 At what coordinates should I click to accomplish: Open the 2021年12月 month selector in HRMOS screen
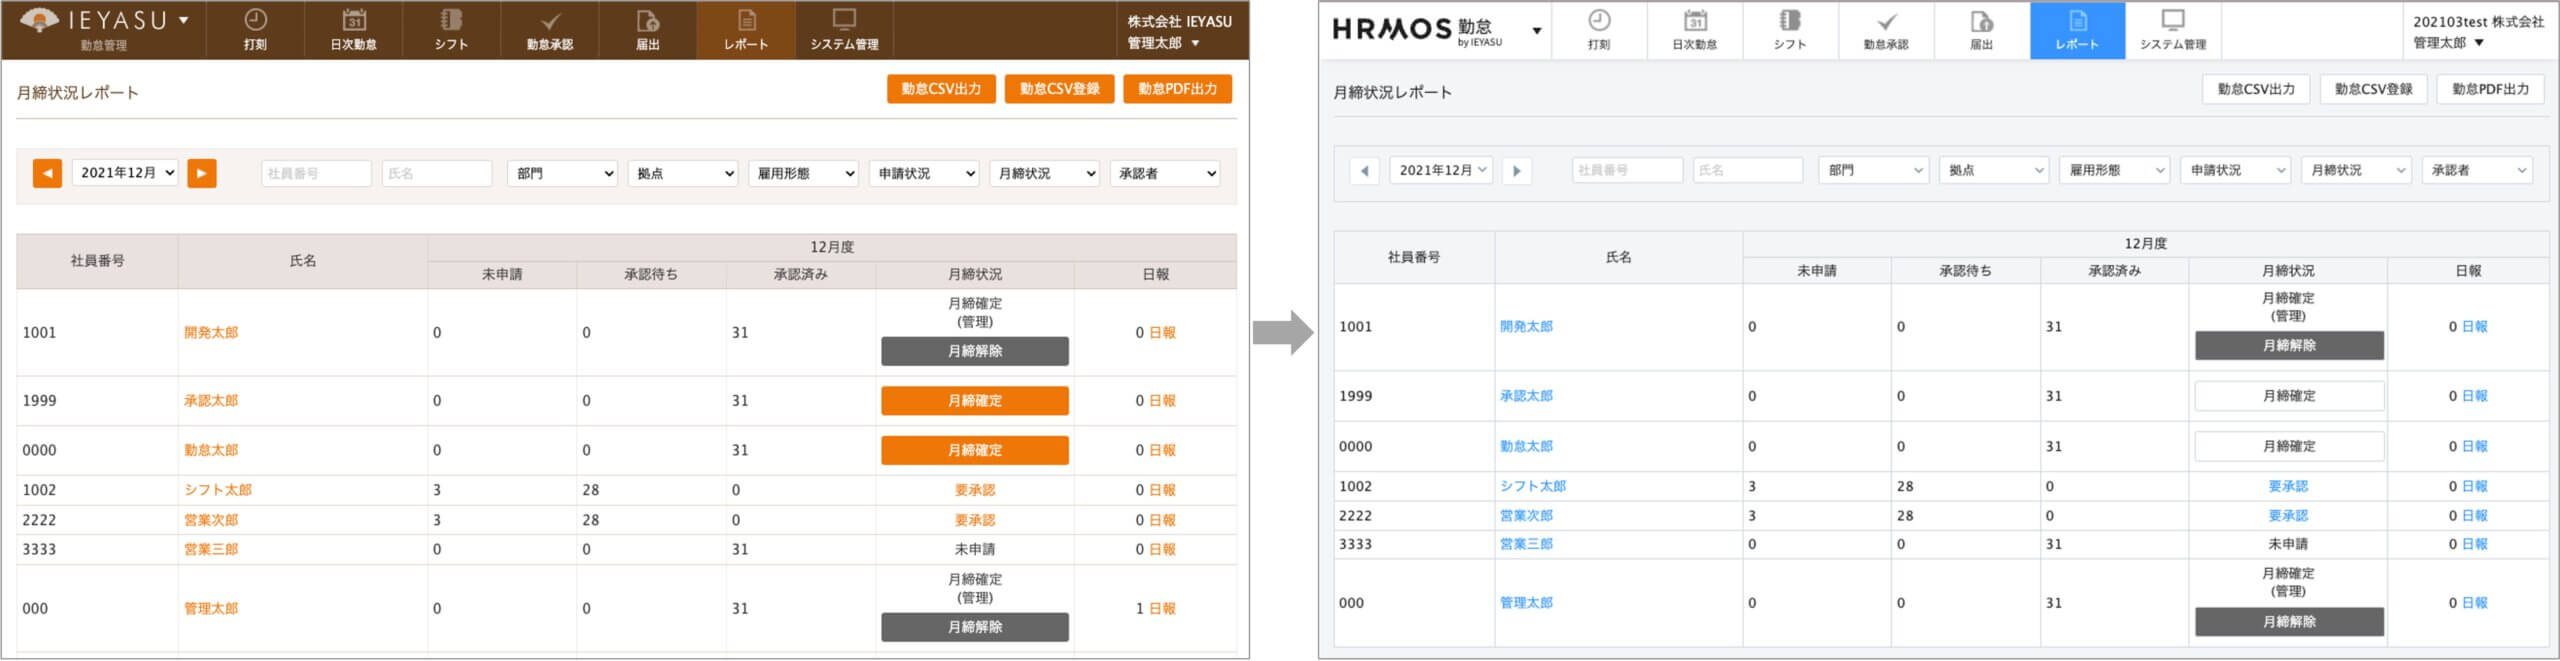pos(1440,171)
